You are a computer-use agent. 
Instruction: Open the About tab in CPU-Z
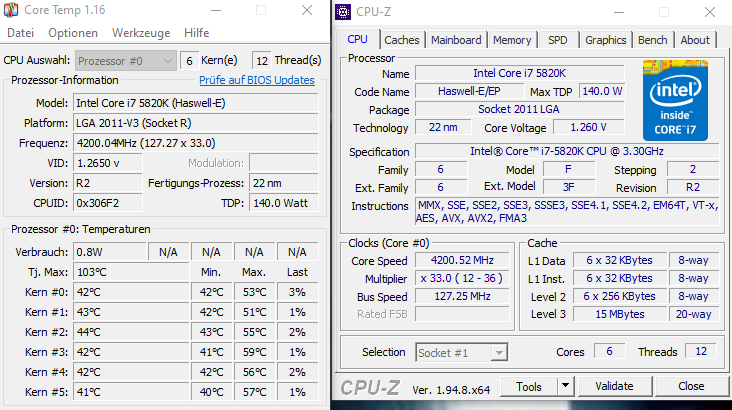(x=695, y=40)
